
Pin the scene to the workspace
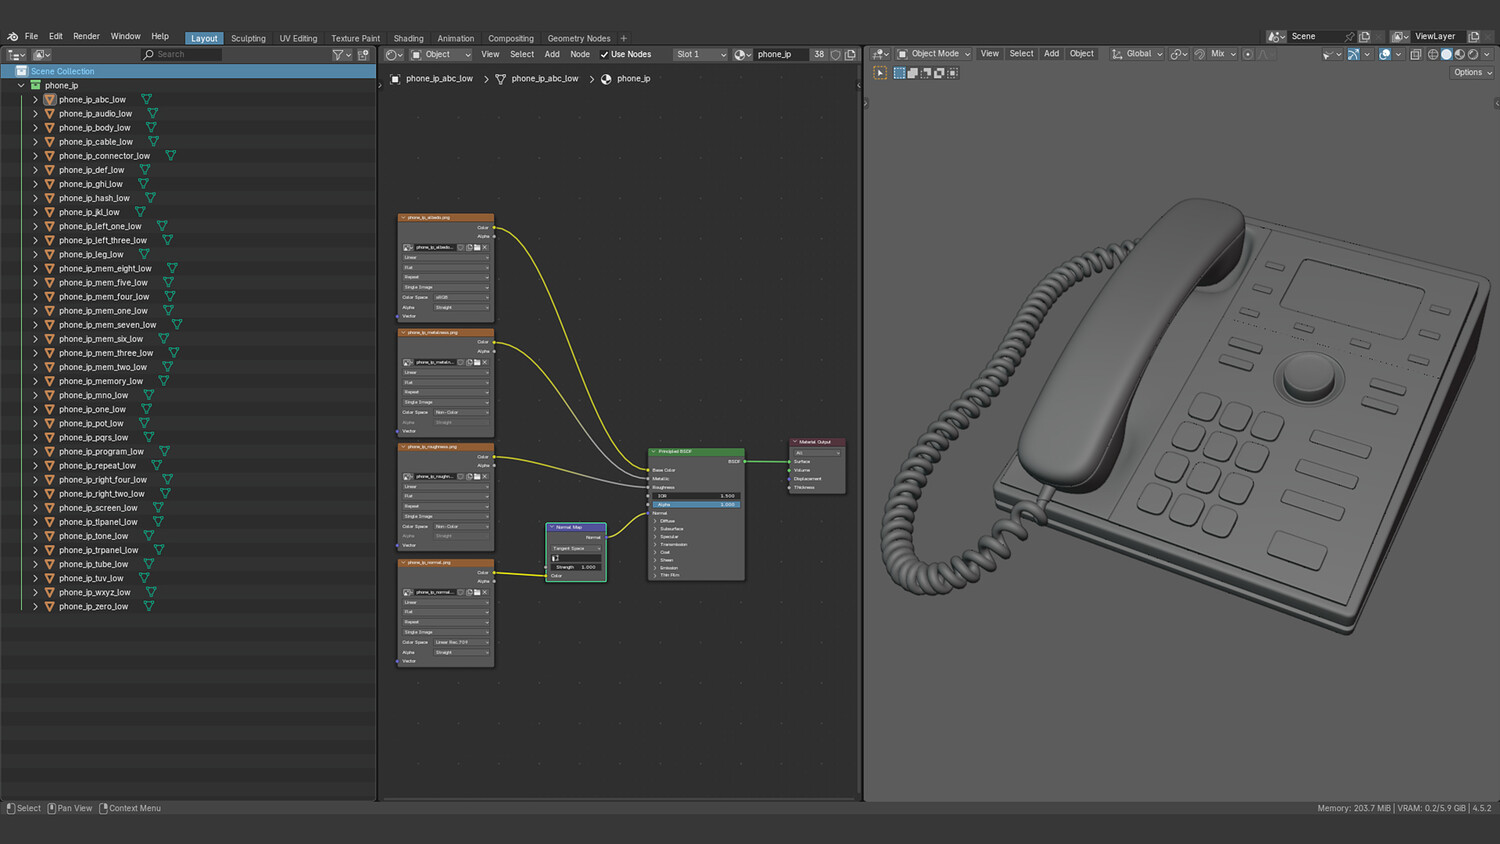coord(1349,36)
